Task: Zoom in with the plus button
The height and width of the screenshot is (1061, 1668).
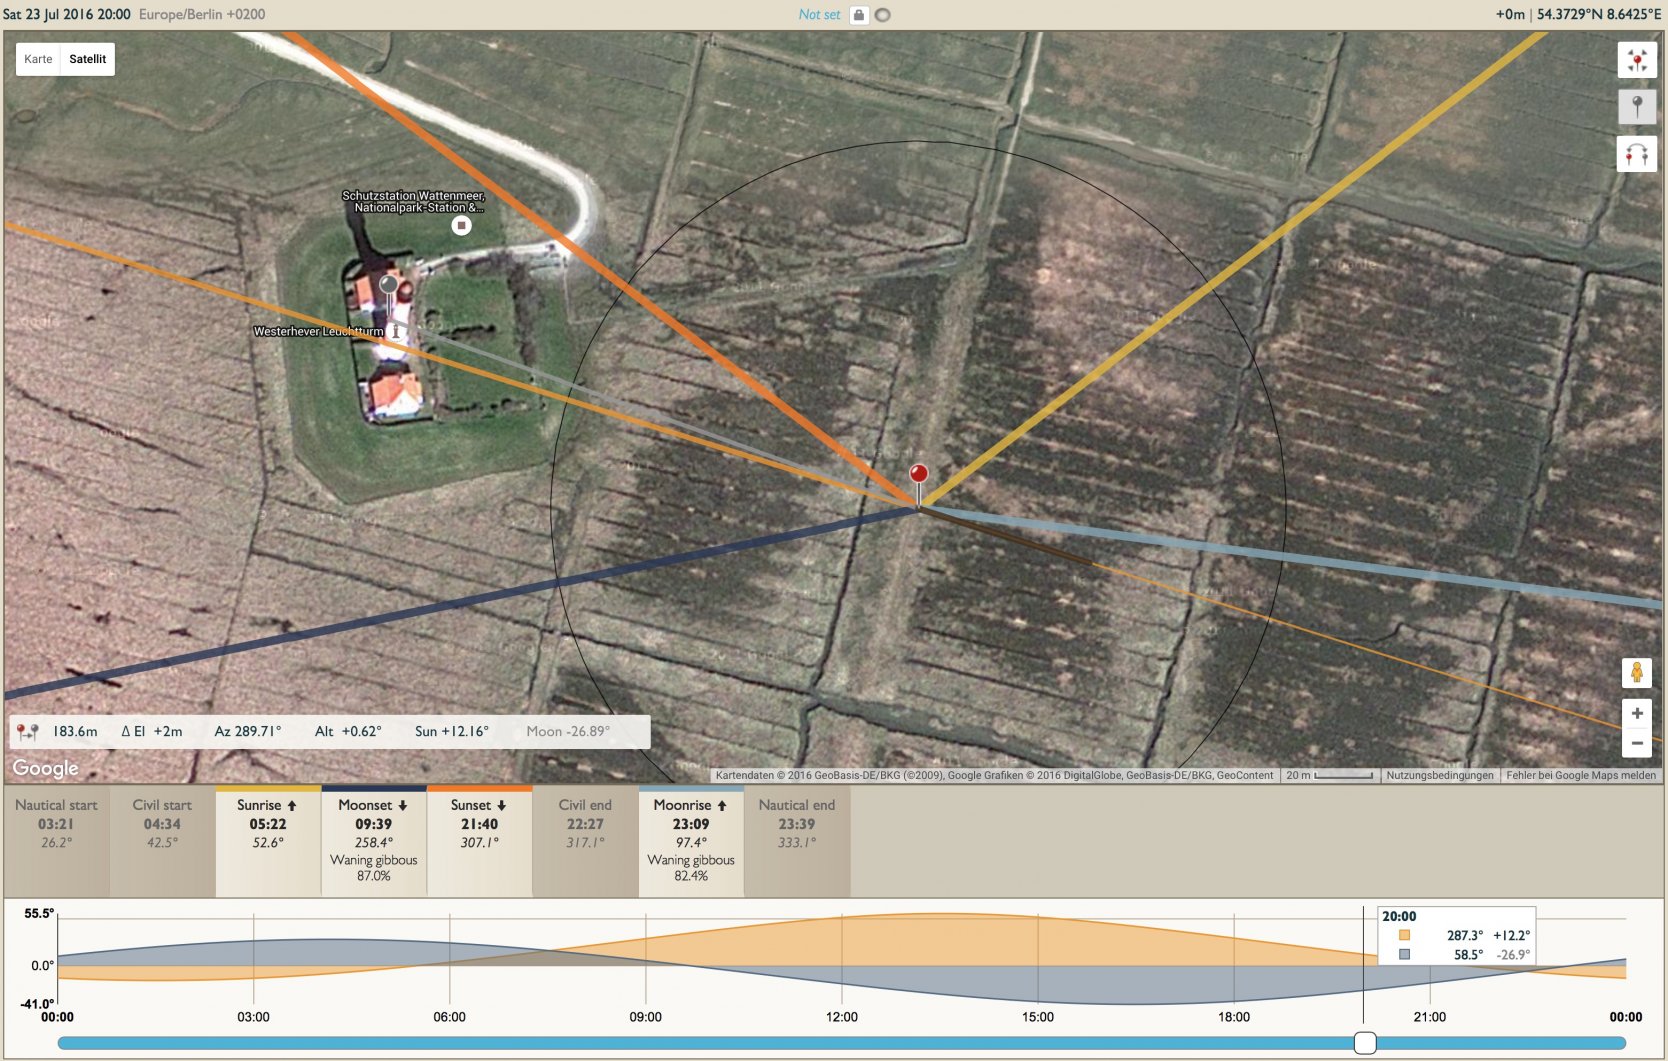Action: click(x=1637, y=713)
